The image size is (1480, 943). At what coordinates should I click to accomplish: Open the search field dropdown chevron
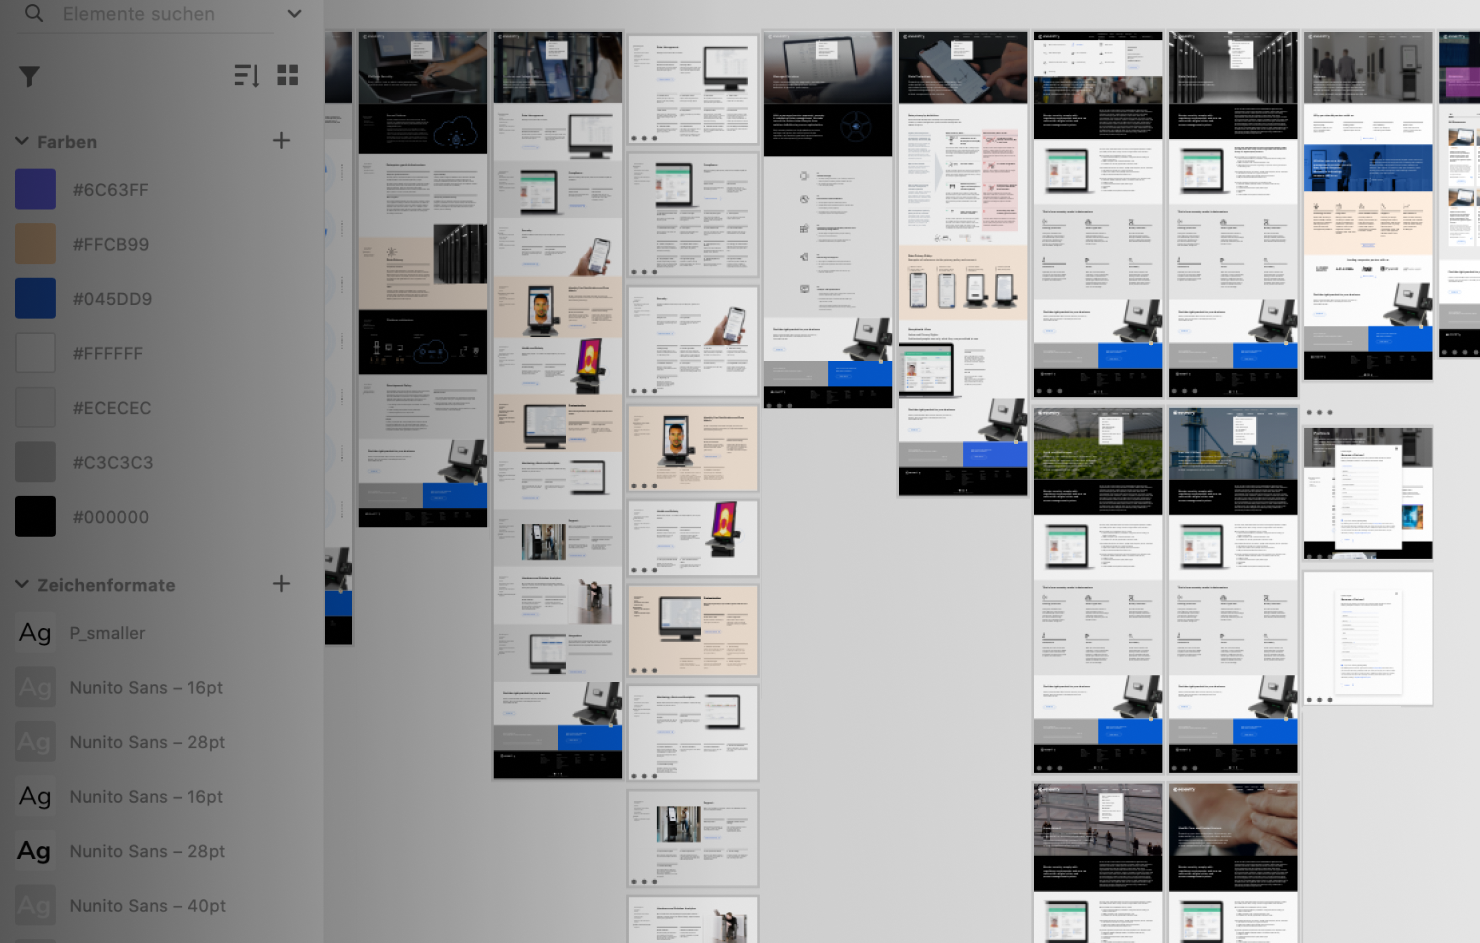(x=294, y=14)
